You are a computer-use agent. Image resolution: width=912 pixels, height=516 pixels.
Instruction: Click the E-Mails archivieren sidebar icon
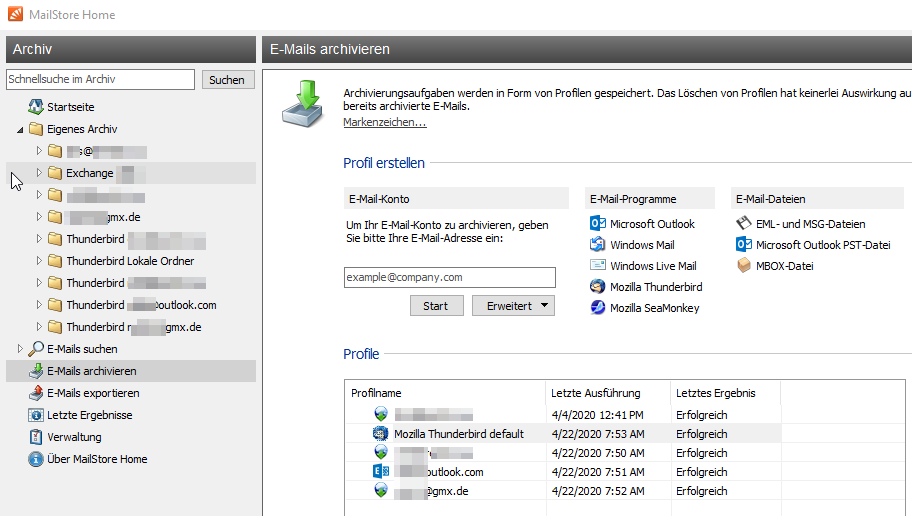pos(36,371)
